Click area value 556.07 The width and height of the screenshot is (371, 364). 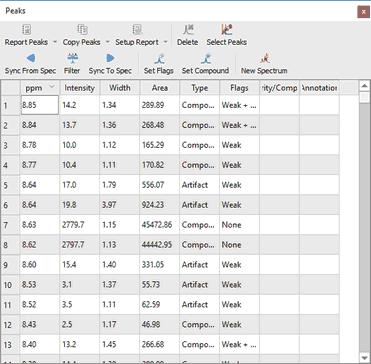click(x=153, y=185)
